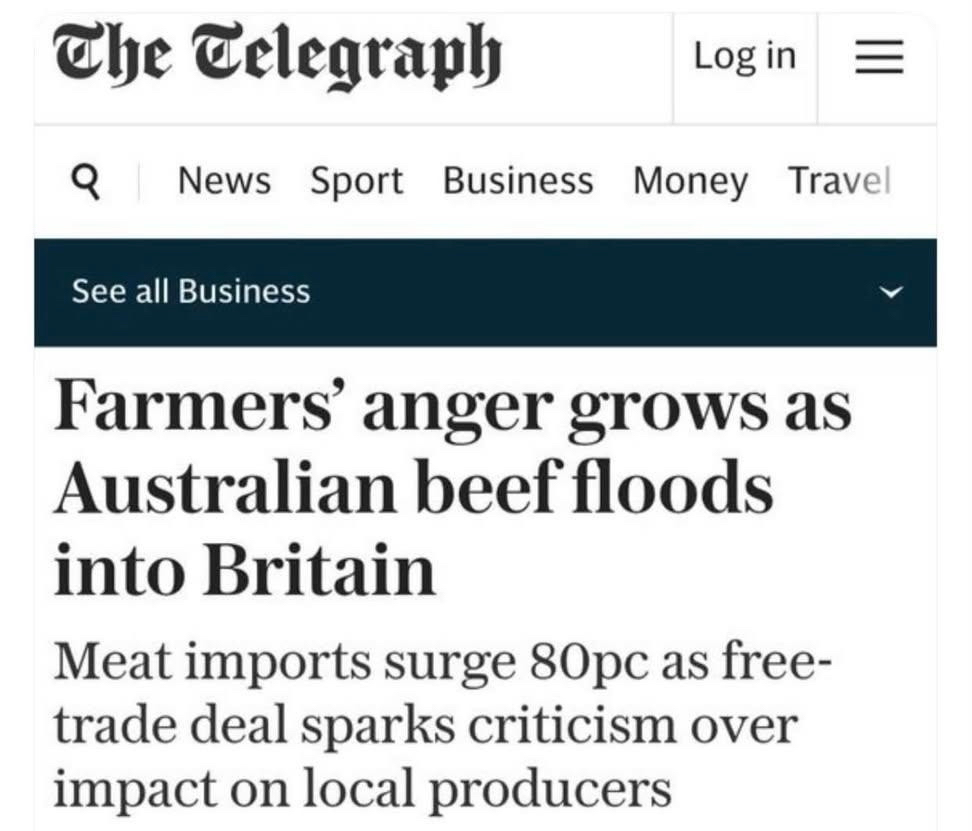
Task: Select Business in the navigation bar
Action: [517, 182]
